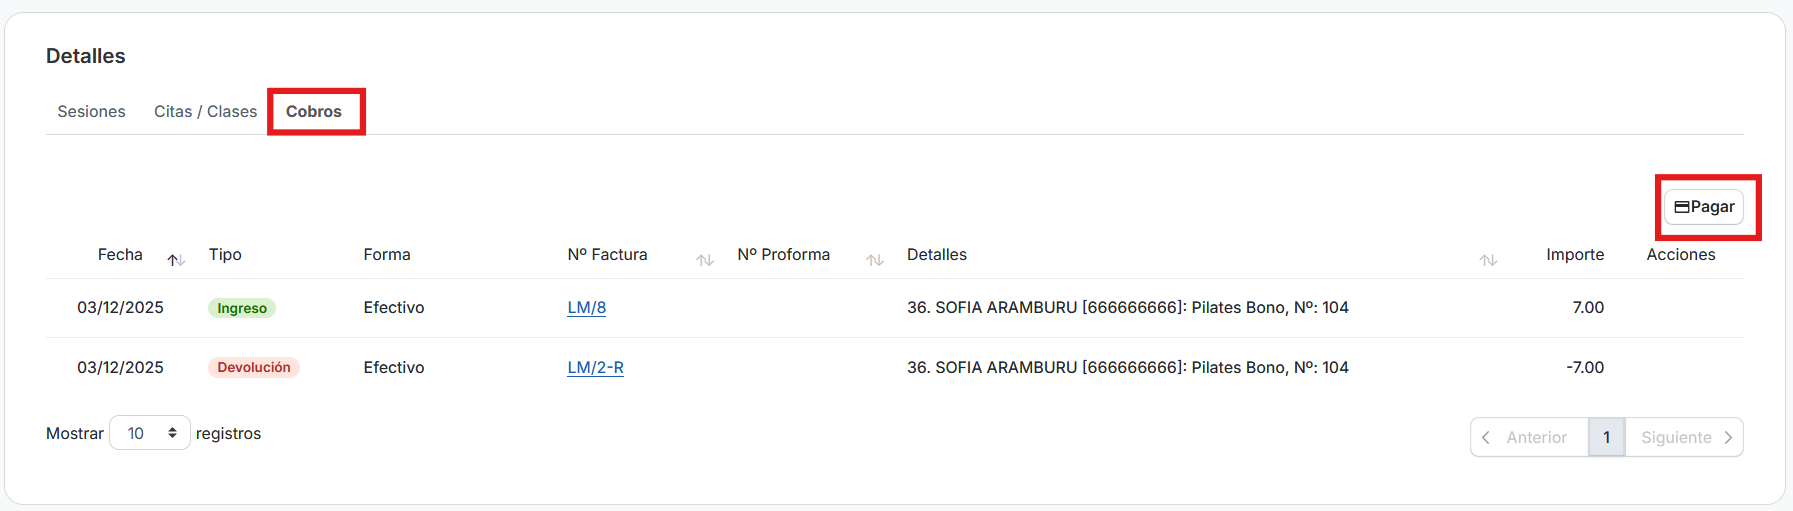Go to the Siguiente page

[1685, 437]
